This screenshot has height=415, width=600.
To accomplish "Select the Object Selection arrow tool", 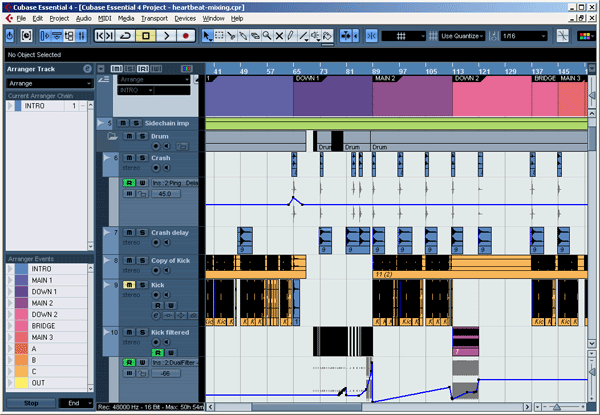I will tap(208, 36).
